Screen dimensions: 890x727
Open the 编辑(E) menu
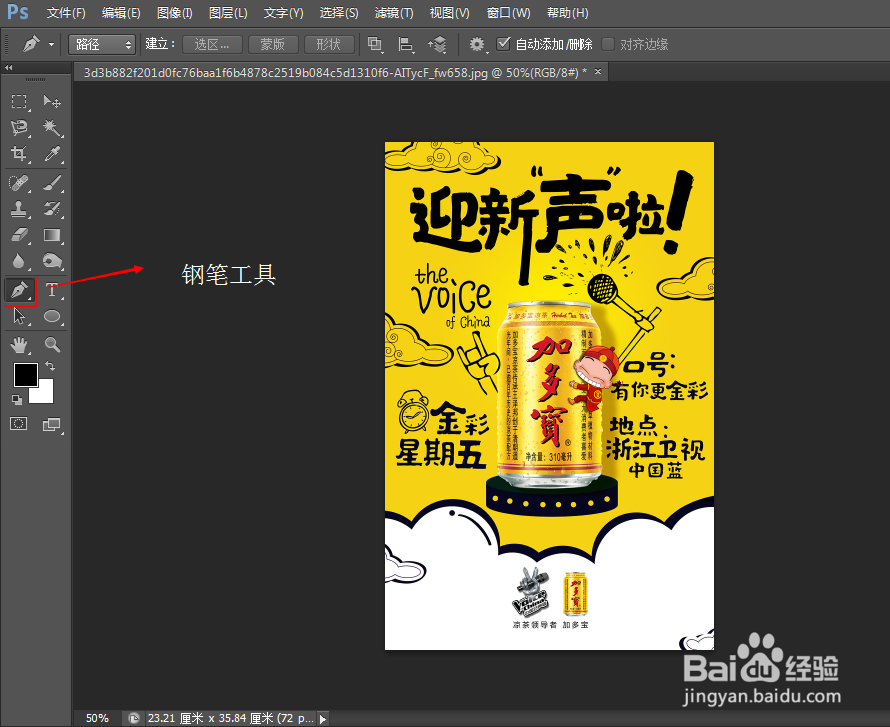121,12
